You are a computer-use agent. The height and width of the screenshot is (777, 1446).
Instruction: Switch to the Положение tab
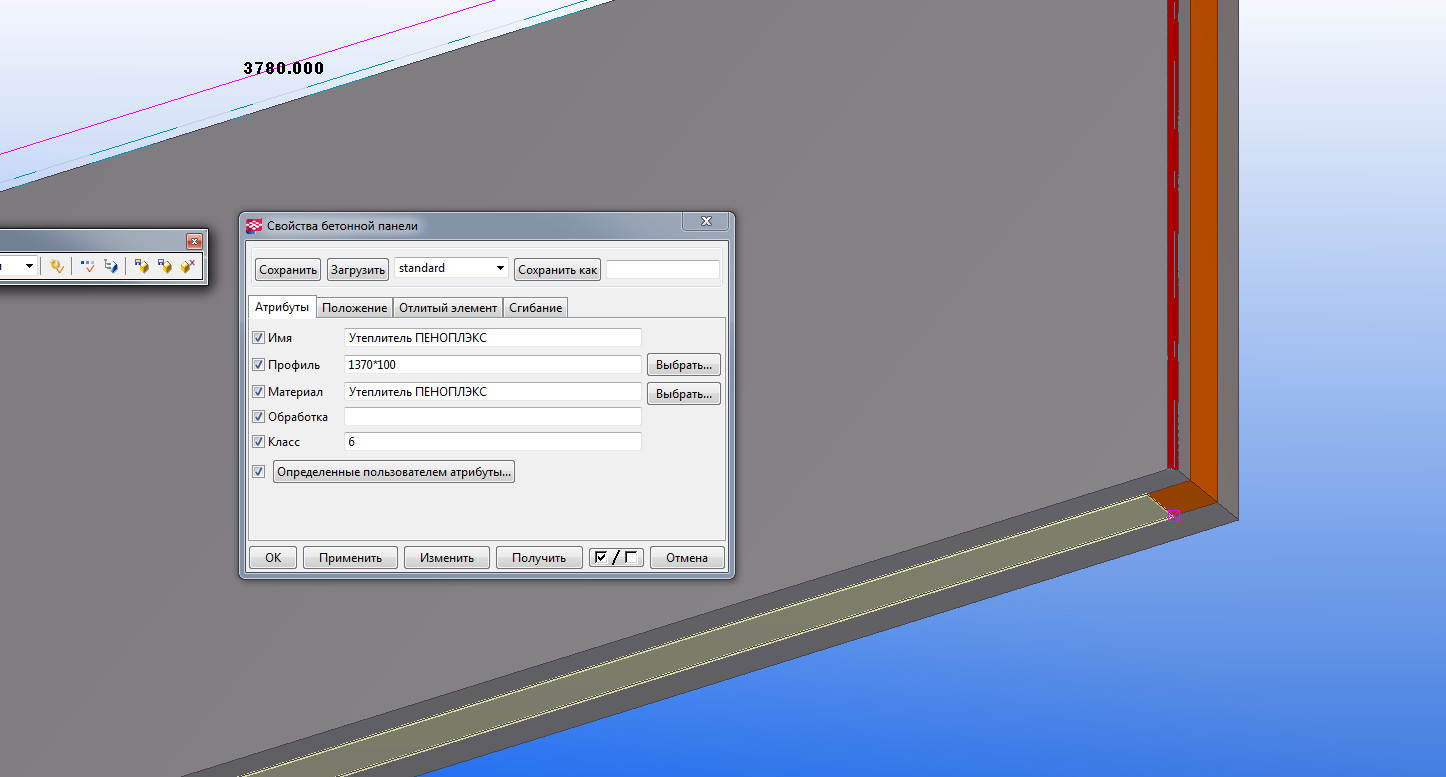[354, 308]
